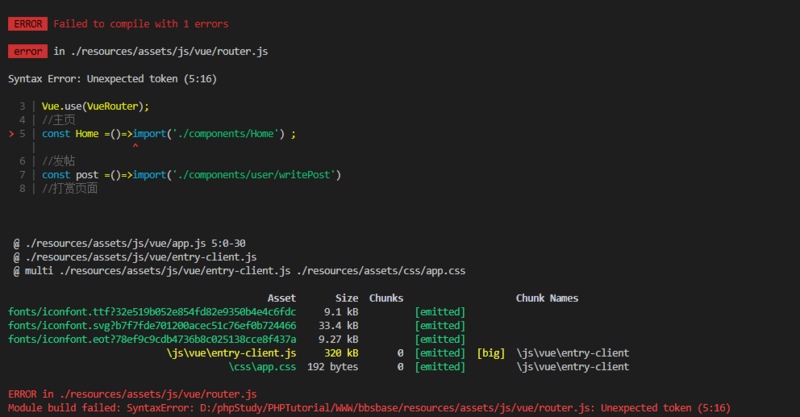Click the '9.1 kB' size value
Image resolution: width=800 pixels, height=417 pixels.
(341, 312)
